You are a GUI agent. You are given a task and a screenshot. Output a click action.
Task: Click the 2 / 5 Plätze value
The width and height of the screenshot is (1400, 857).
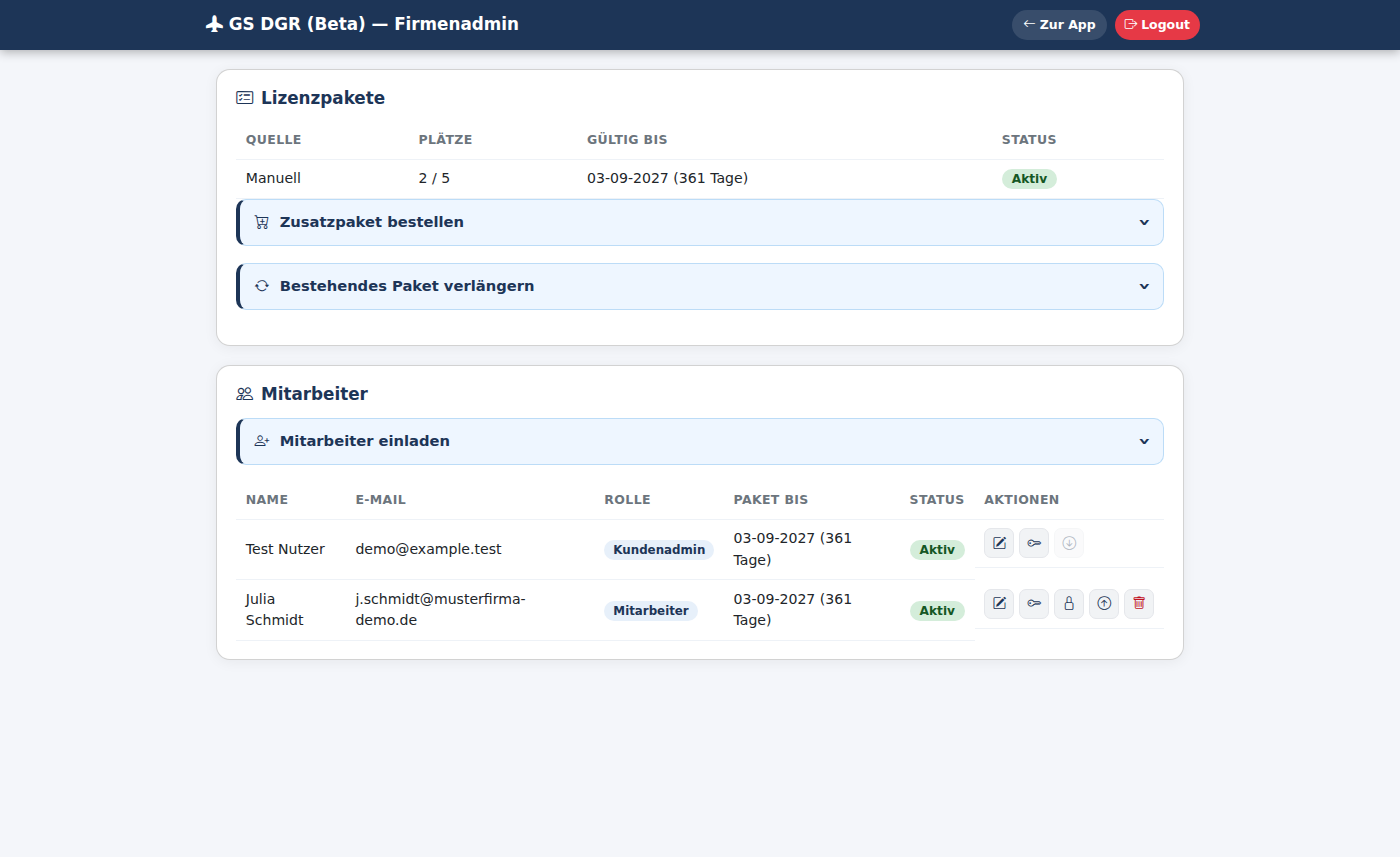click(434, 178)
